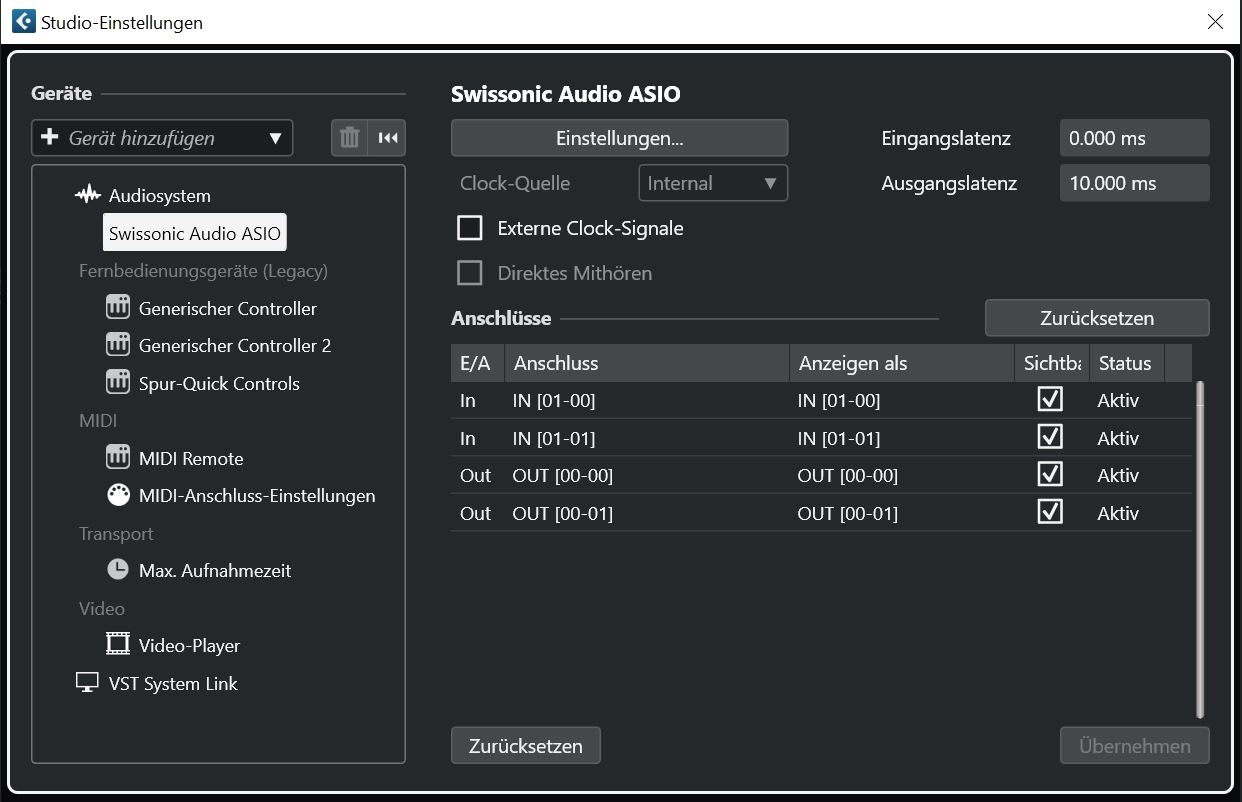Image resolution: width=1242 pixels, height=802 pixels.
Task: Click the Einstellungen... button
Action: tap(620, 138)
